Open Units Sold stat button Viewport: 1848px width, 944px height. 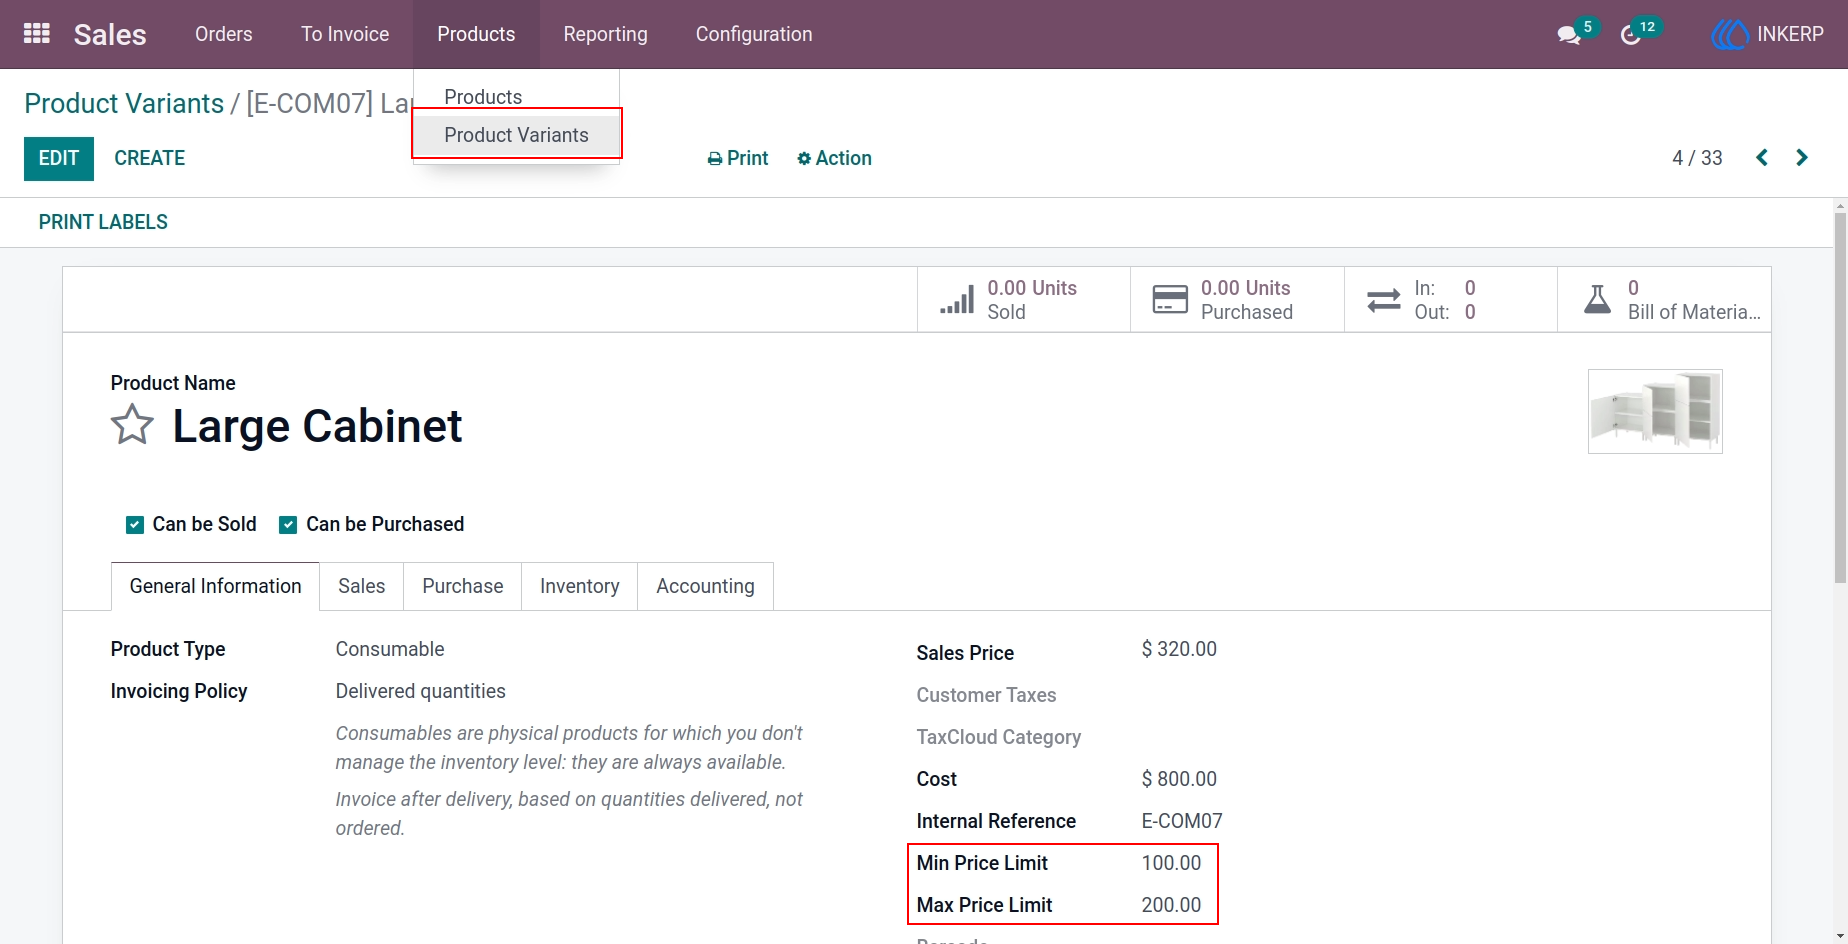pyautogui.click(x=1024, y=299)
